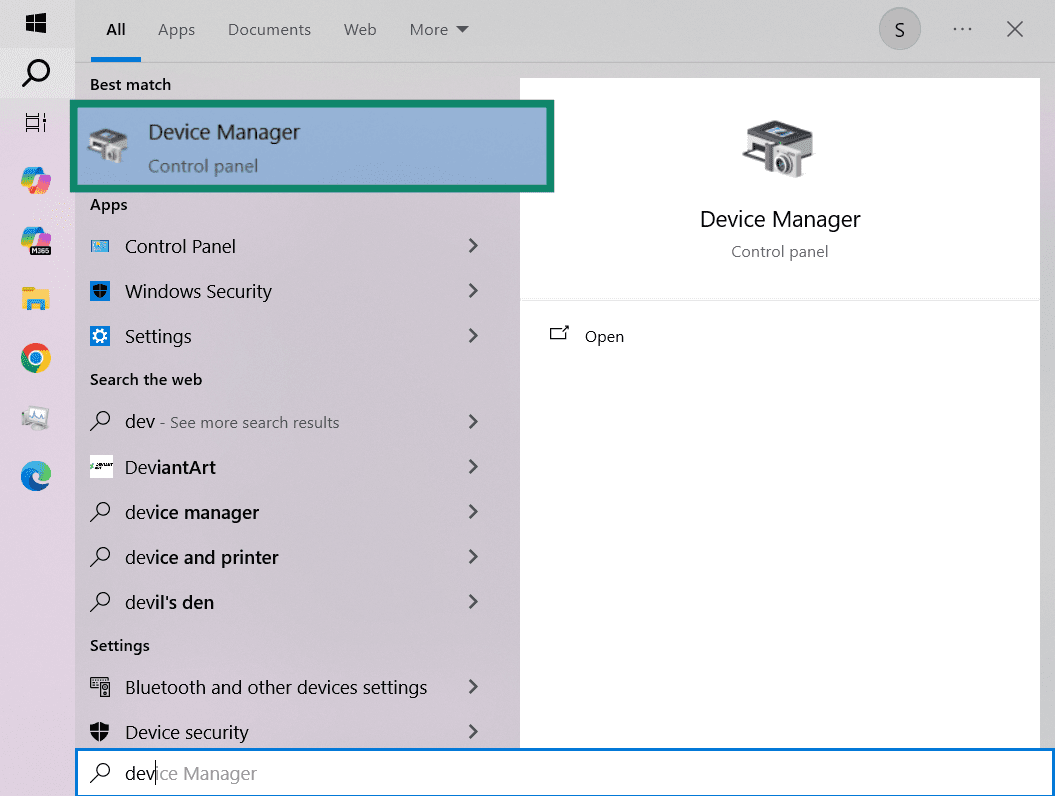Click the Windows Security shield icon
Image resolution: width=1055 pixels, height=796 pixels.
coord(100,291)
